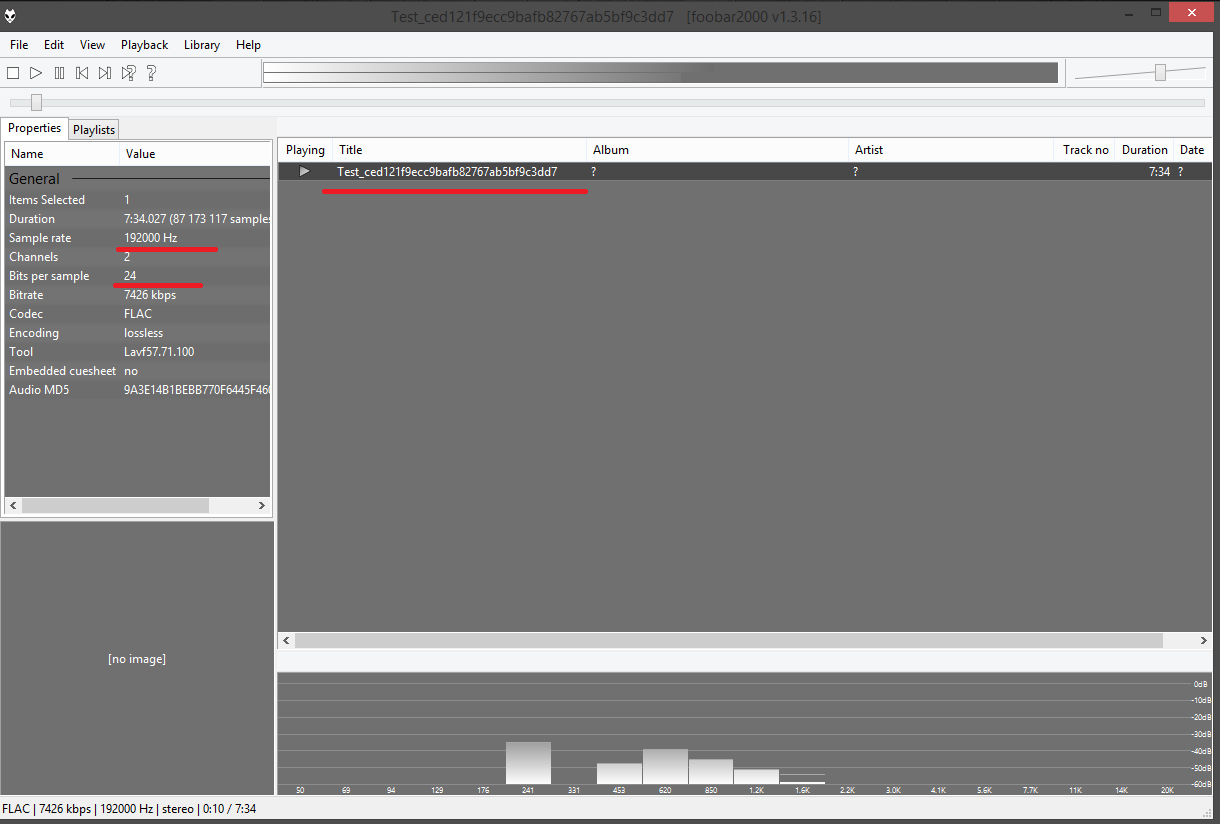This screenshot has height=824, width=1220.
Task: Click the seek bar position handle
Action: (37, 102)
